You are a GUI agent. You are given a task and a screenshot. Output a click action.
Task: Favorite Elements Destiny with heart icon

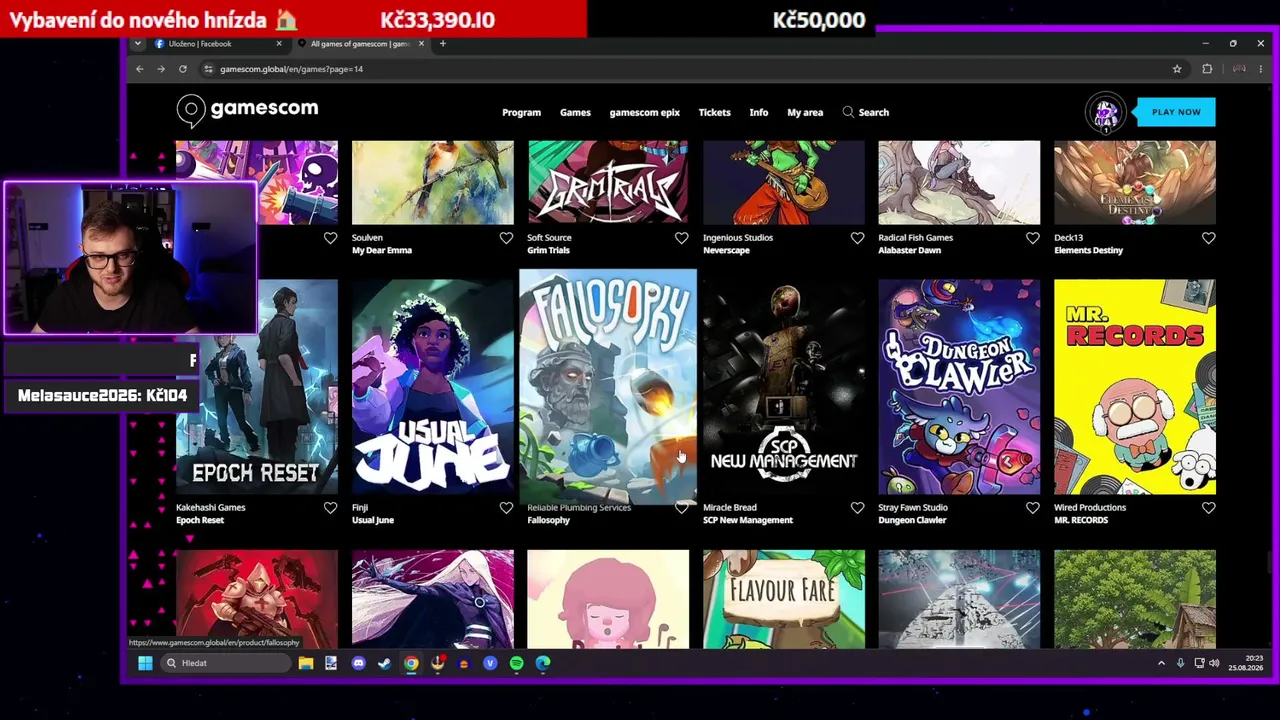(1209, 238)
